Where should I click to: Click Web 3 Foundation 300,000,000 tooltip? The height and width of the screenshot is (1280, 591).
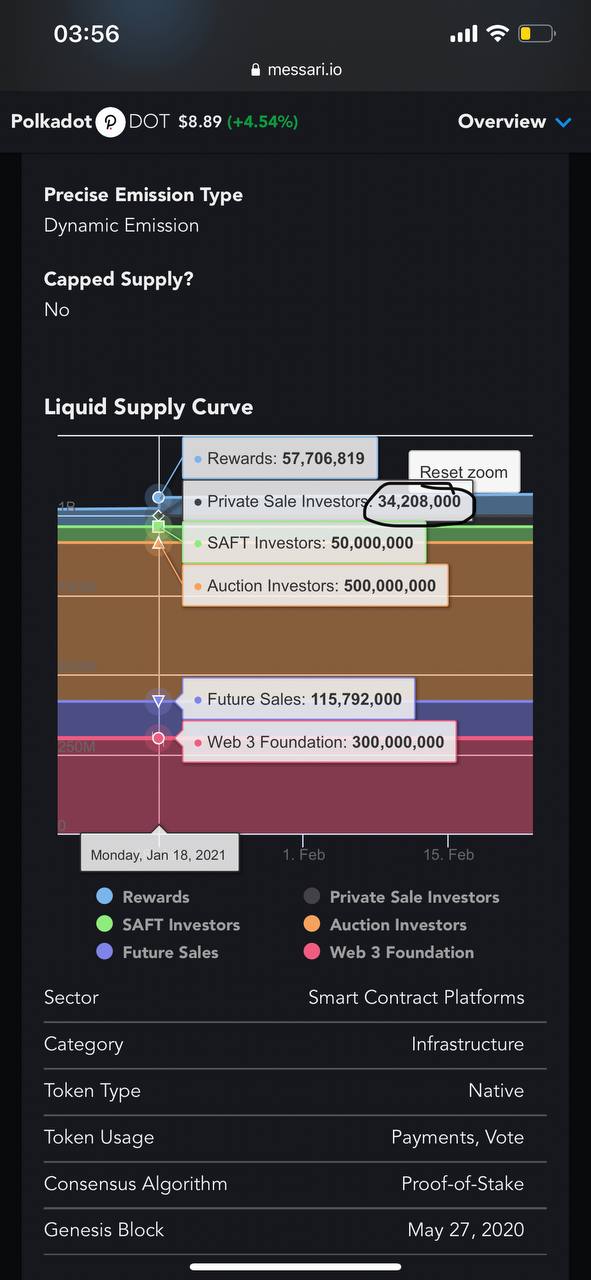point(319,742)
